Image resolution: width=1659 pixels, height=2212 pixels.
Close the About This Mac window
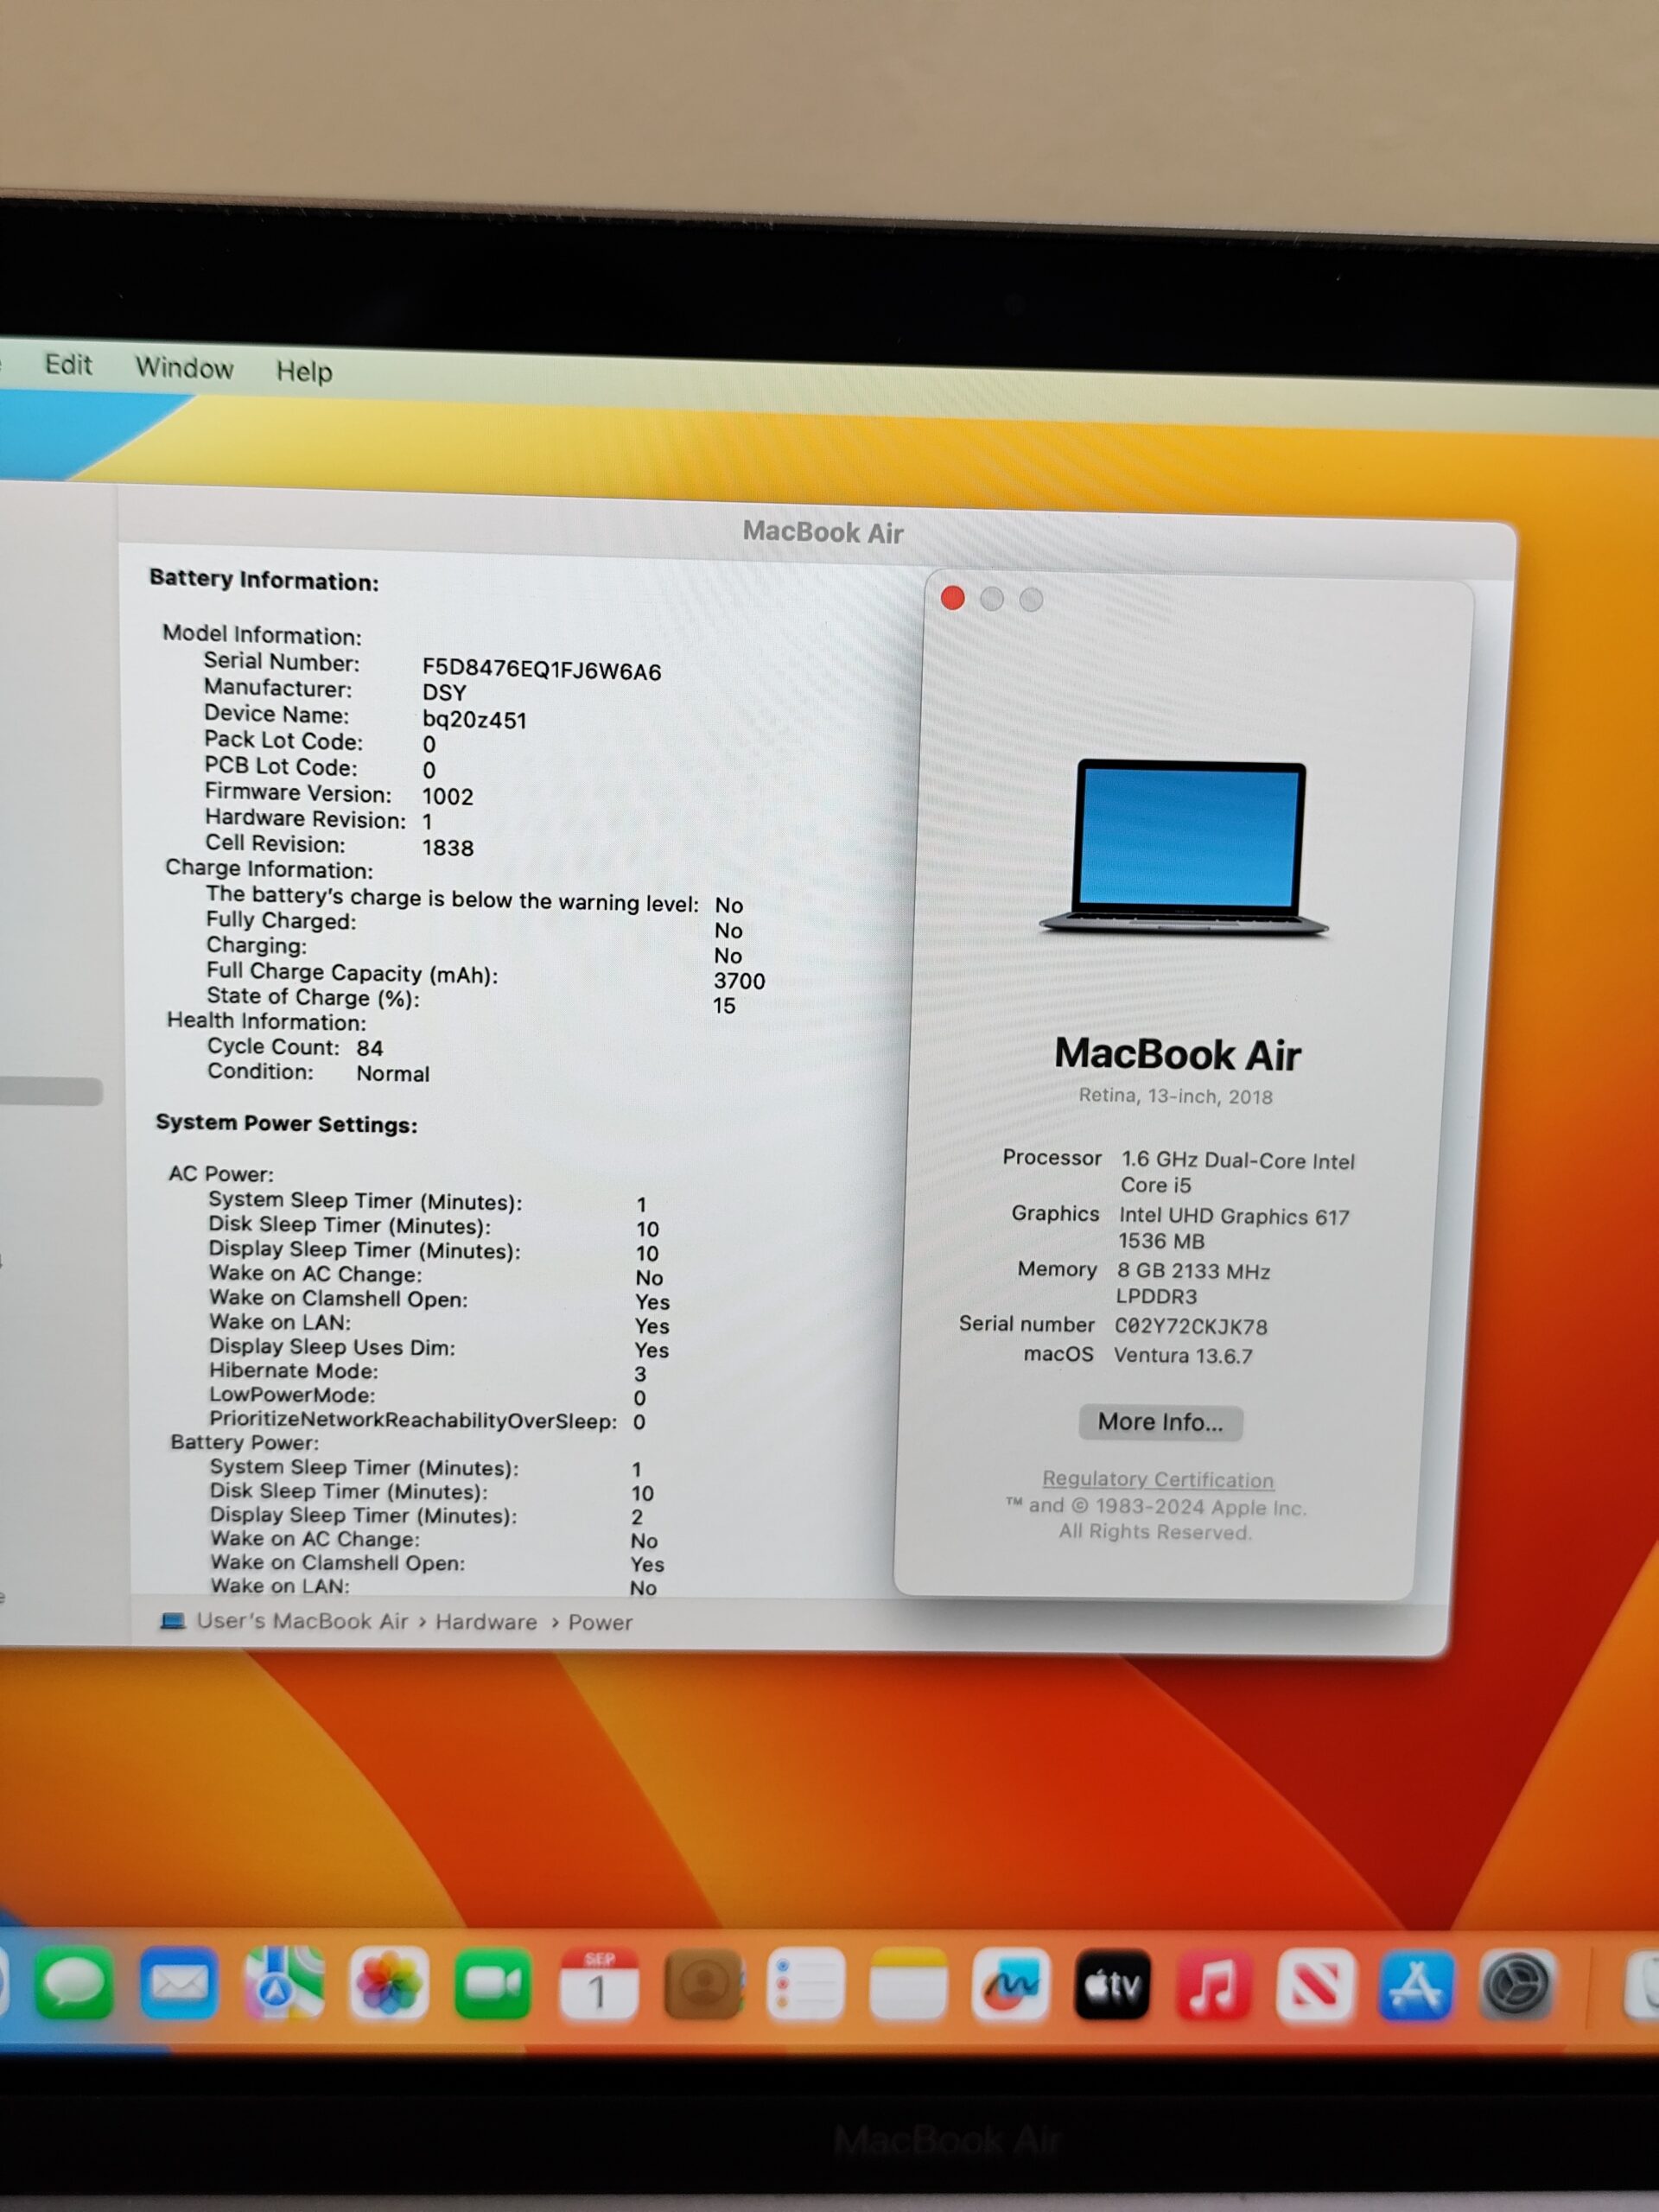pyautogui.click(x=953, y=598)
